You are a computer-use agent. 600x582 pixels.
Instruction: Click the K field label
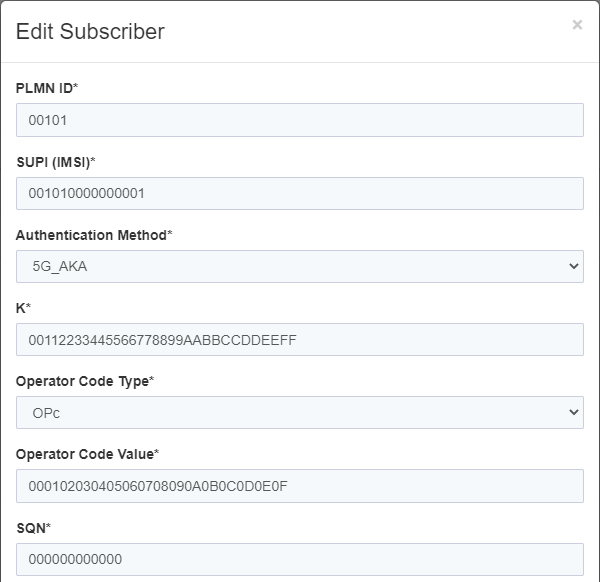coord(21,308)
